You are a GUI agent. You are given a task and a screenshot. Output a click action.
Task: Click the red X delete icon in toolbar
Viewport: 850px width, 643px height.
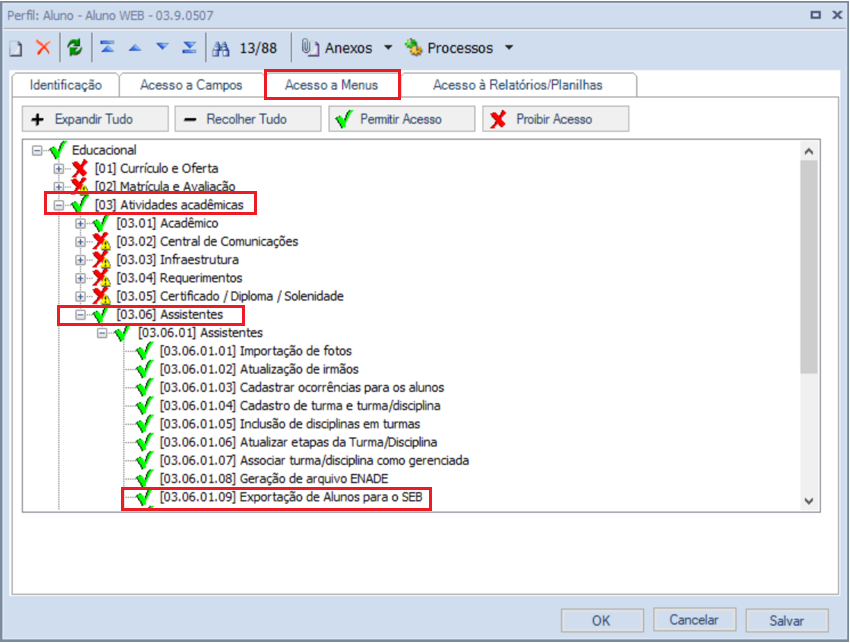(x=43, y=48)
